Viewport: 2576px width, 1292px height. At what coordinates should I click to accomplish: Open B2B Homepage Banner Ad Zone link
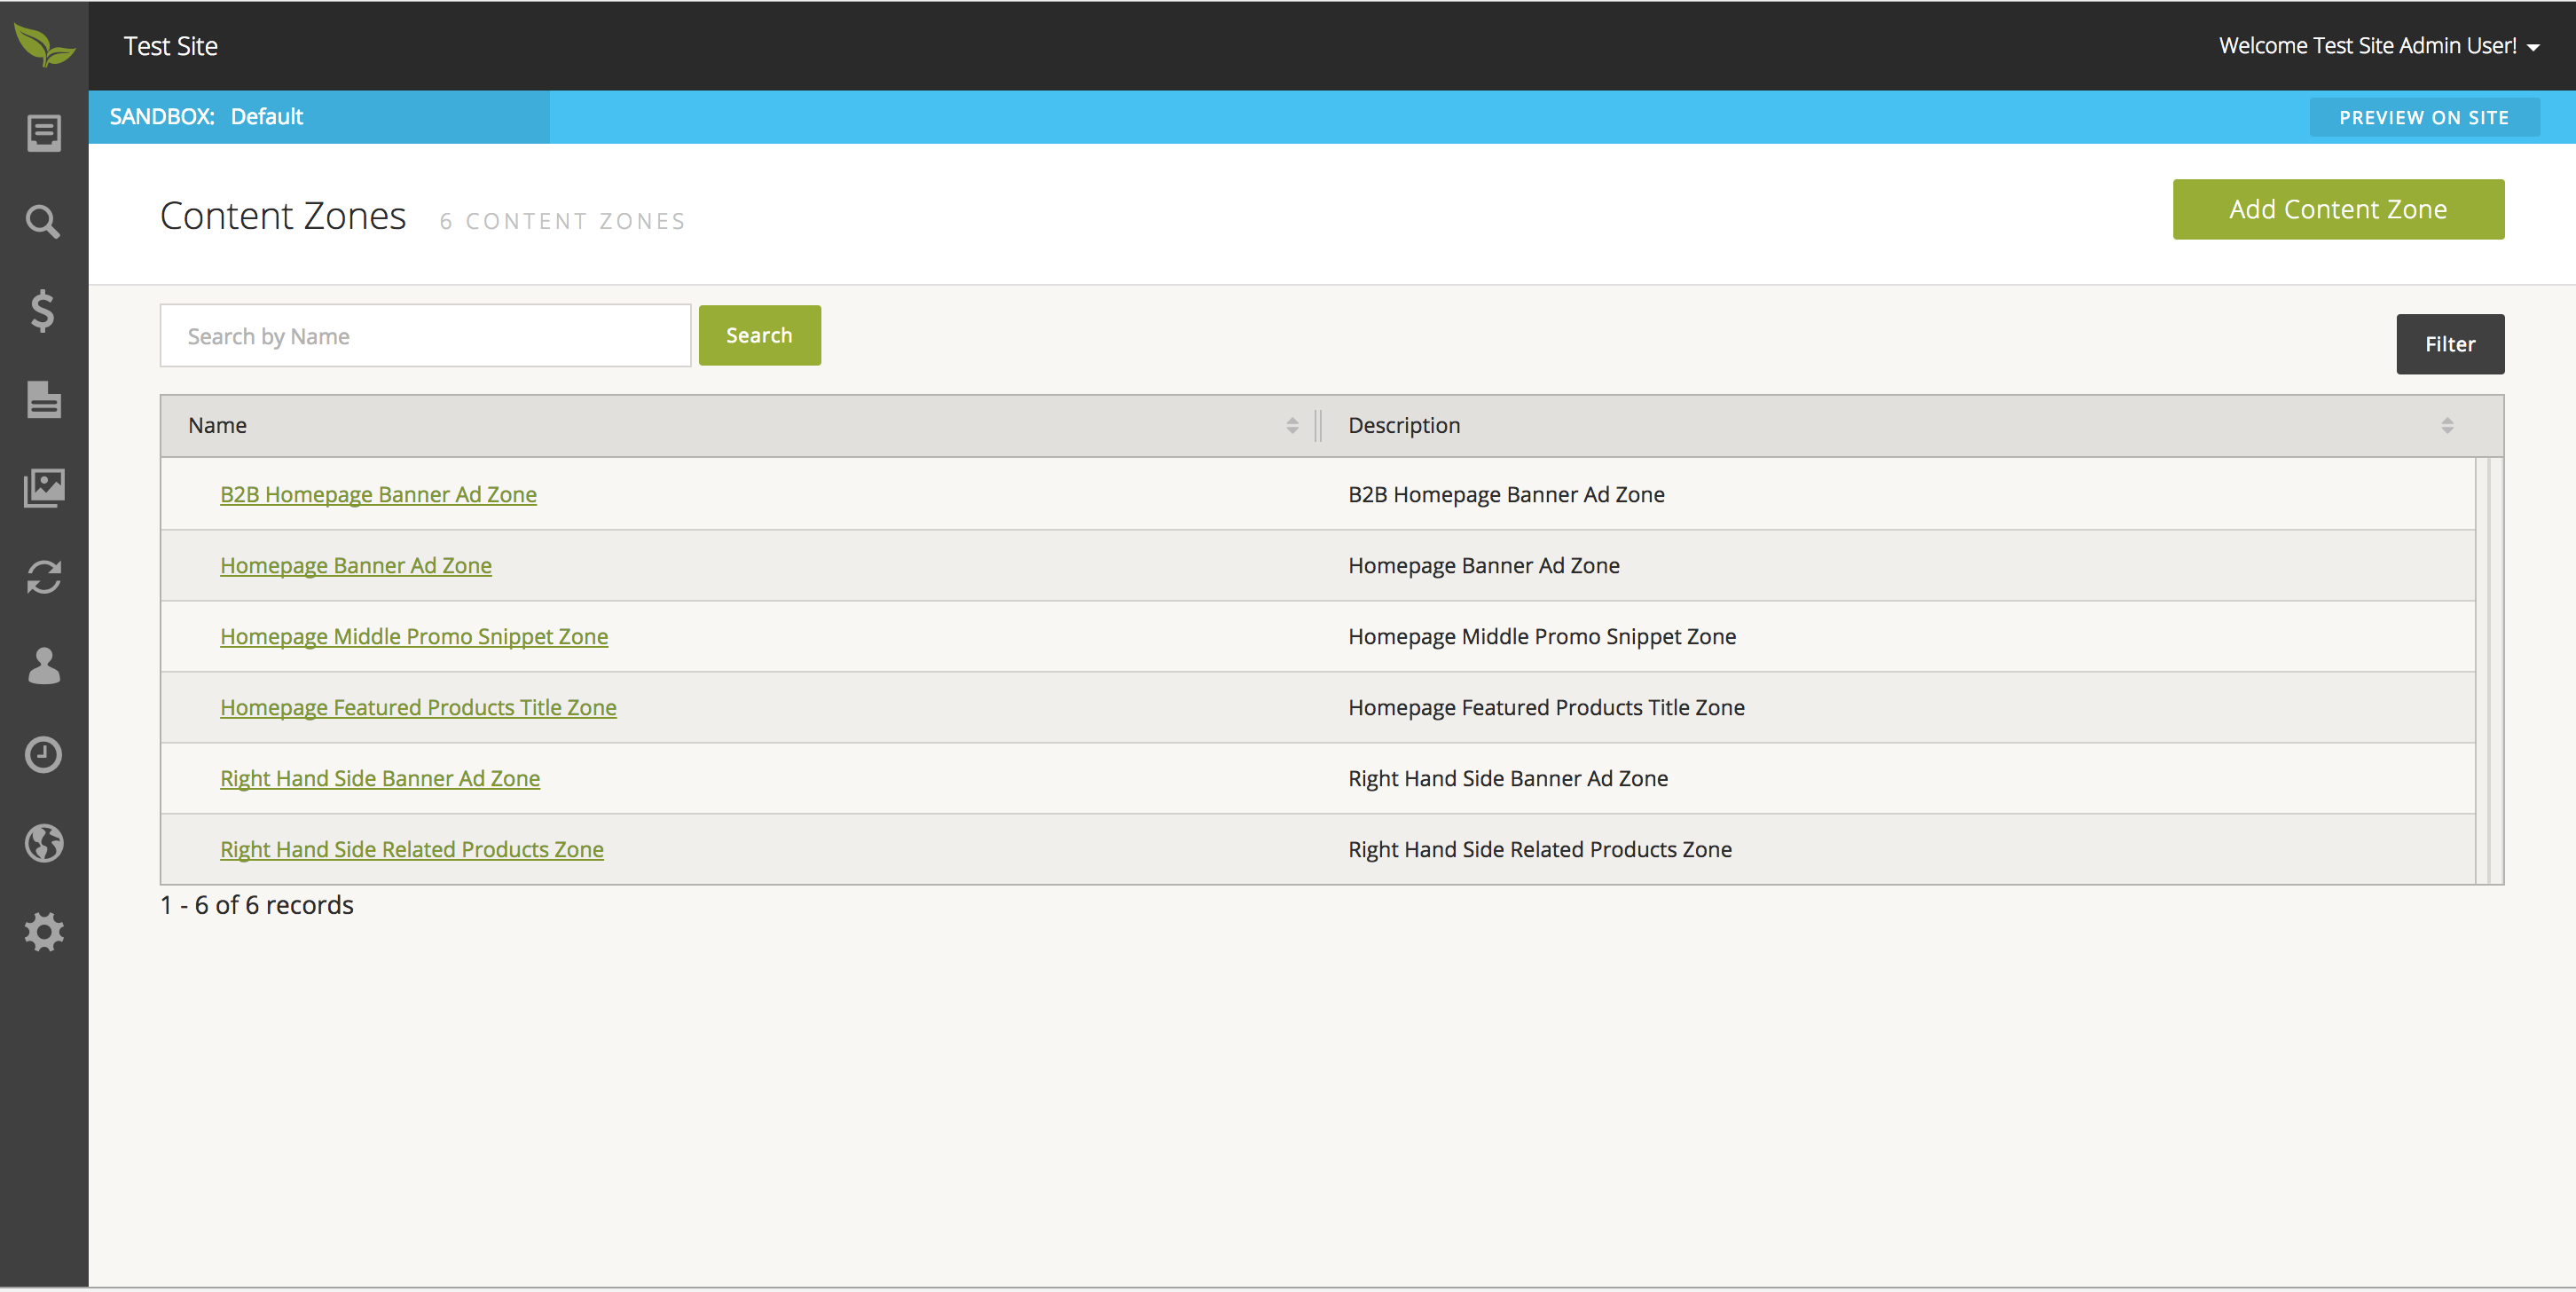(x=378, y=494)
